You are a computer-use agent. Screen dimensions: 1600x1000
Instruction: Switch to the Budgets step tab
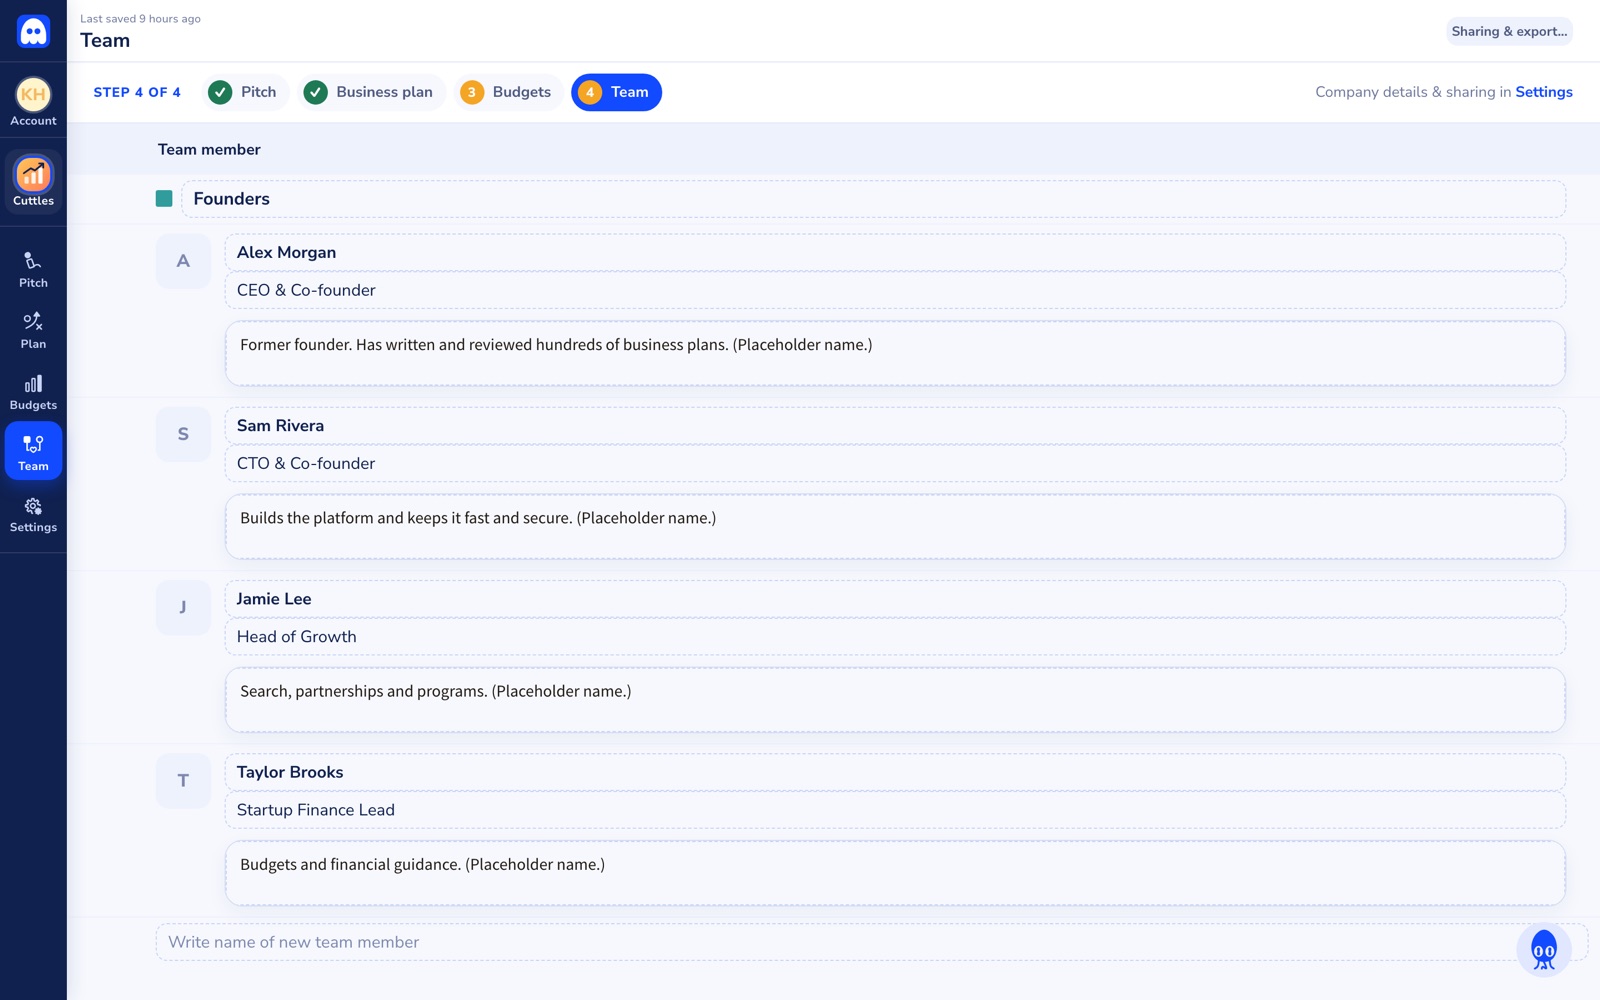[x=508, y=92]
